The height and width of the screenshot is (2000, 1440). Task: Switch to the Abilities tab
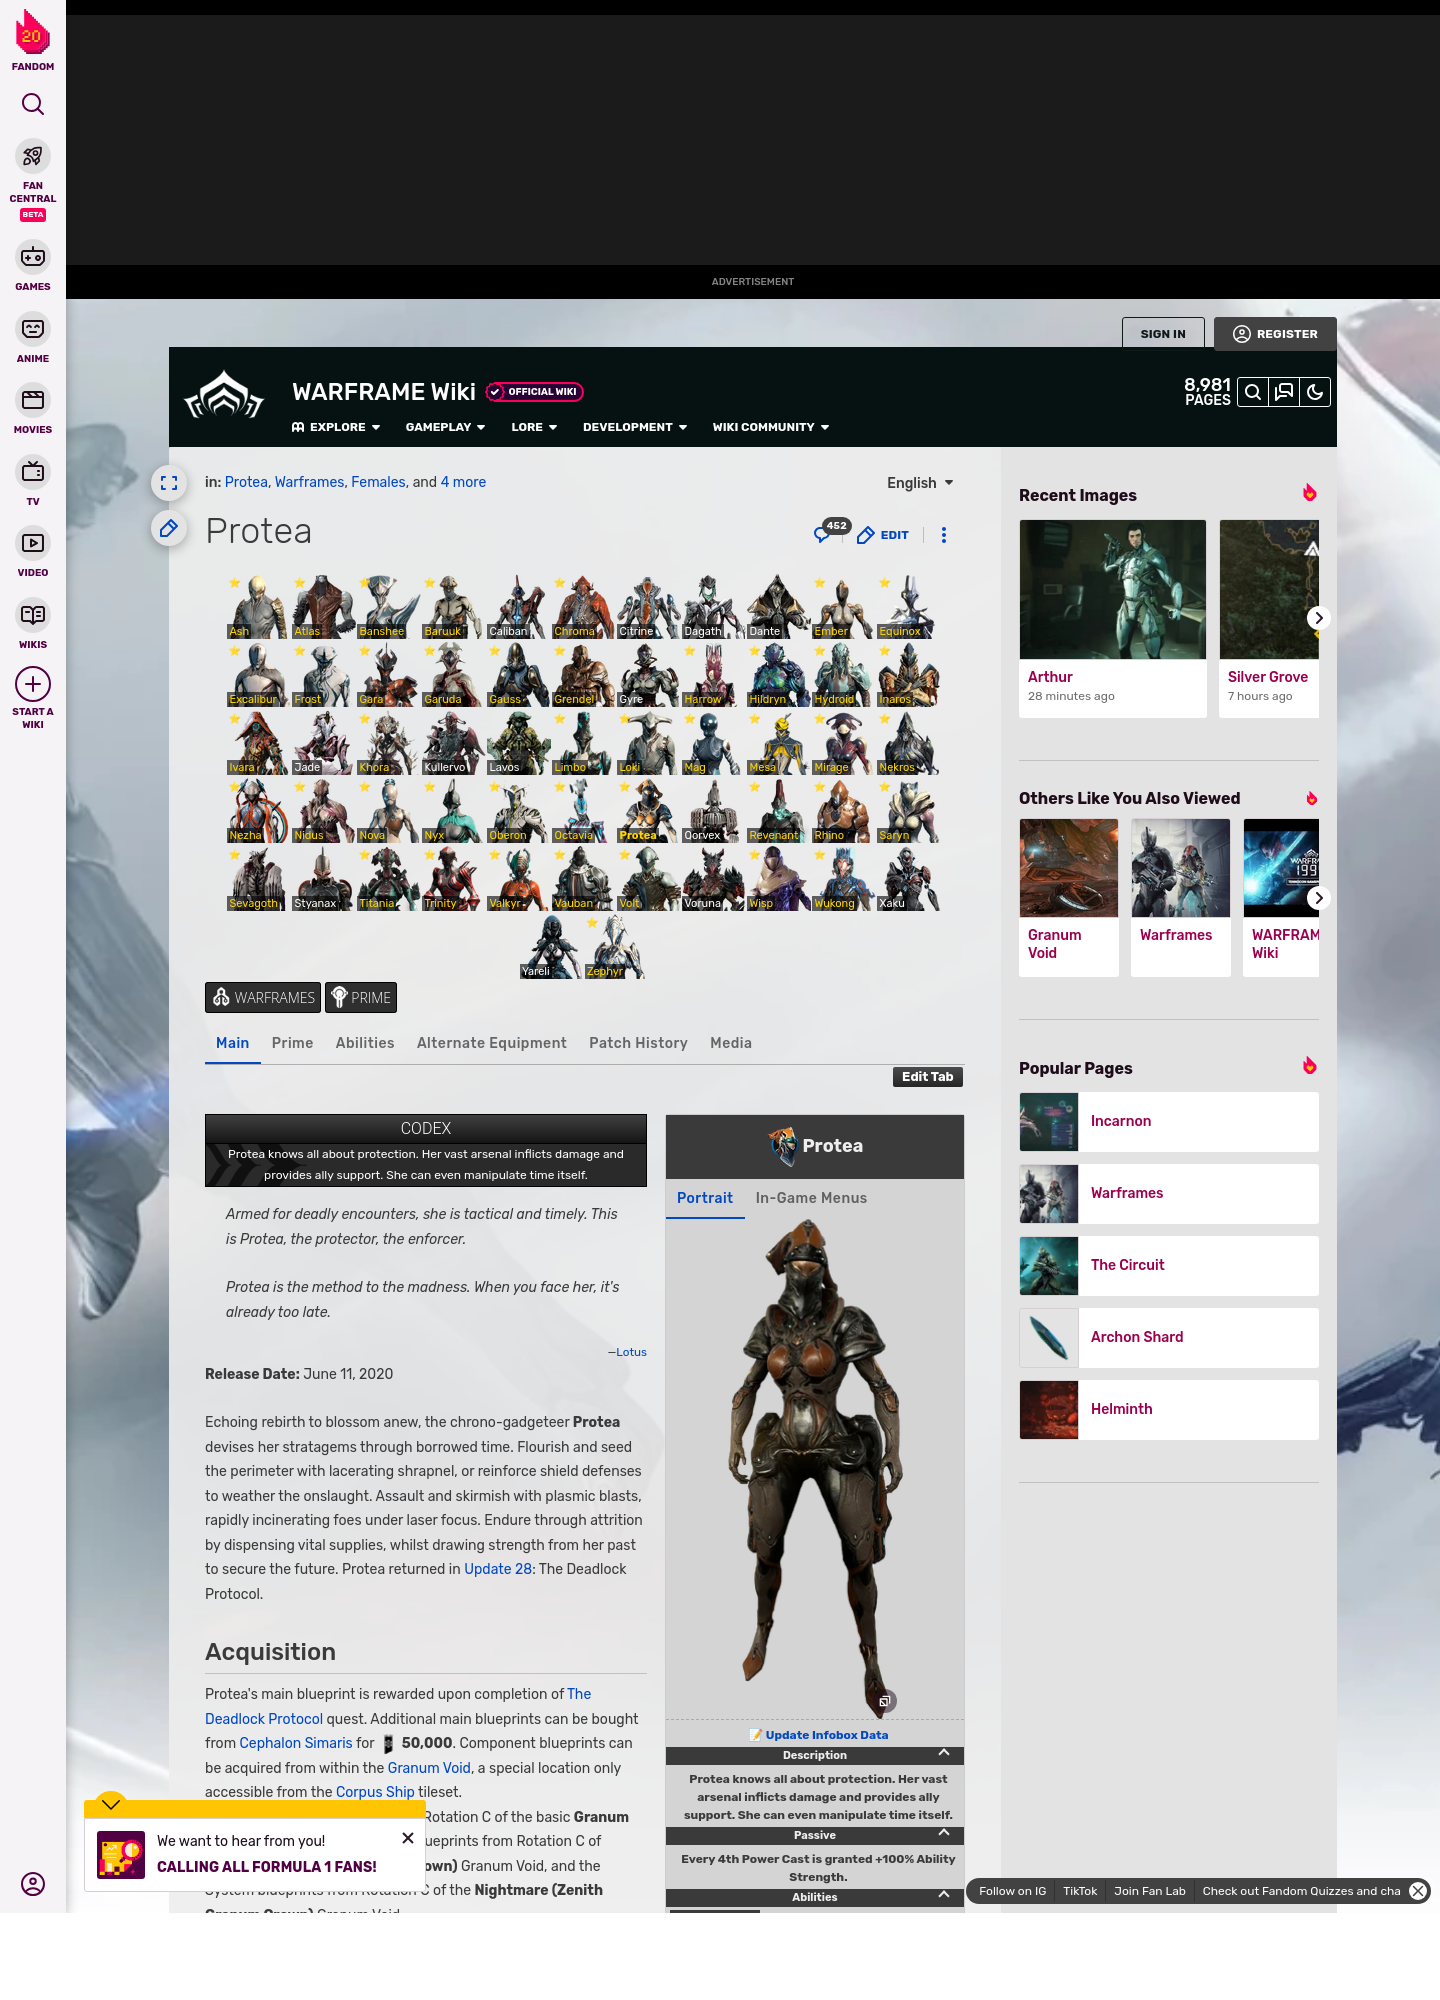[365, 1043]
